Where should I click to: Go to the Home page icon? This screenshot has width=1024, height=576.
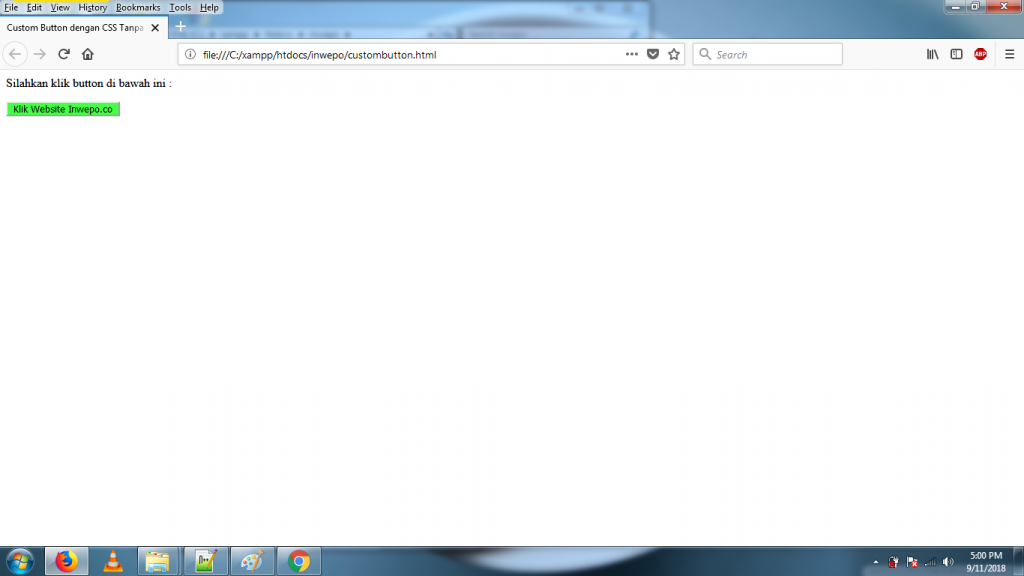(88, 54)
